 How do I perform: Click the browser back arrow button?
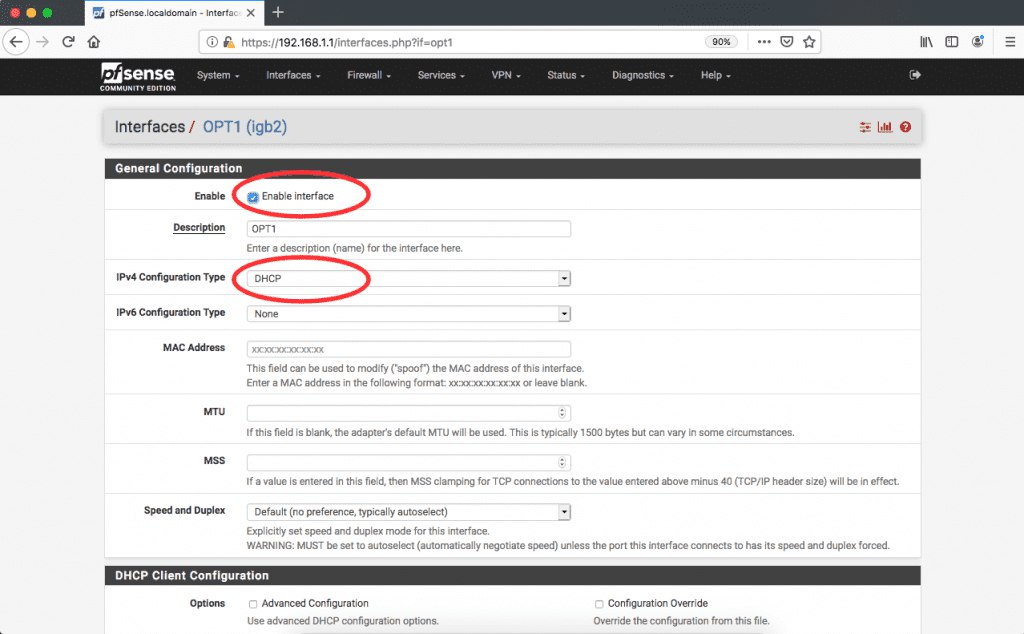(16, 42)
